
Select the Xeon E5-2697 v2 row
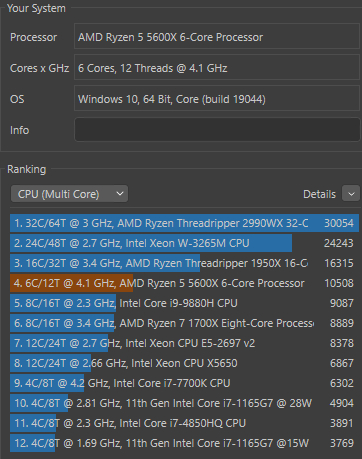pos(184,343)
